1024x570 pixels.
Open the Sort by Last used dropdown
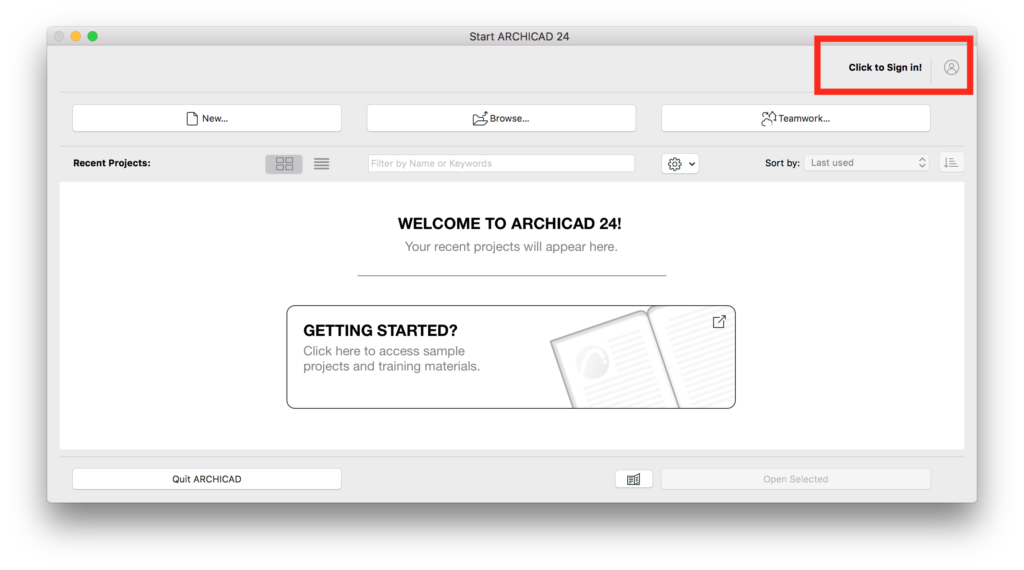point(868,163)
